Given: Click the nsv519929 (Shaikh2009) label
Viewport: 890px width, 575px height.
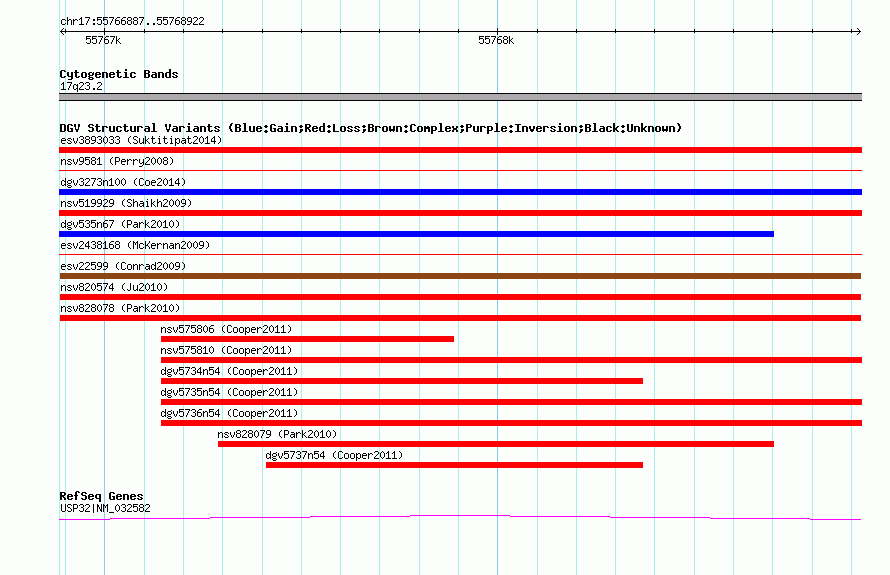Looking at the screenshot, I should point(126,203).
